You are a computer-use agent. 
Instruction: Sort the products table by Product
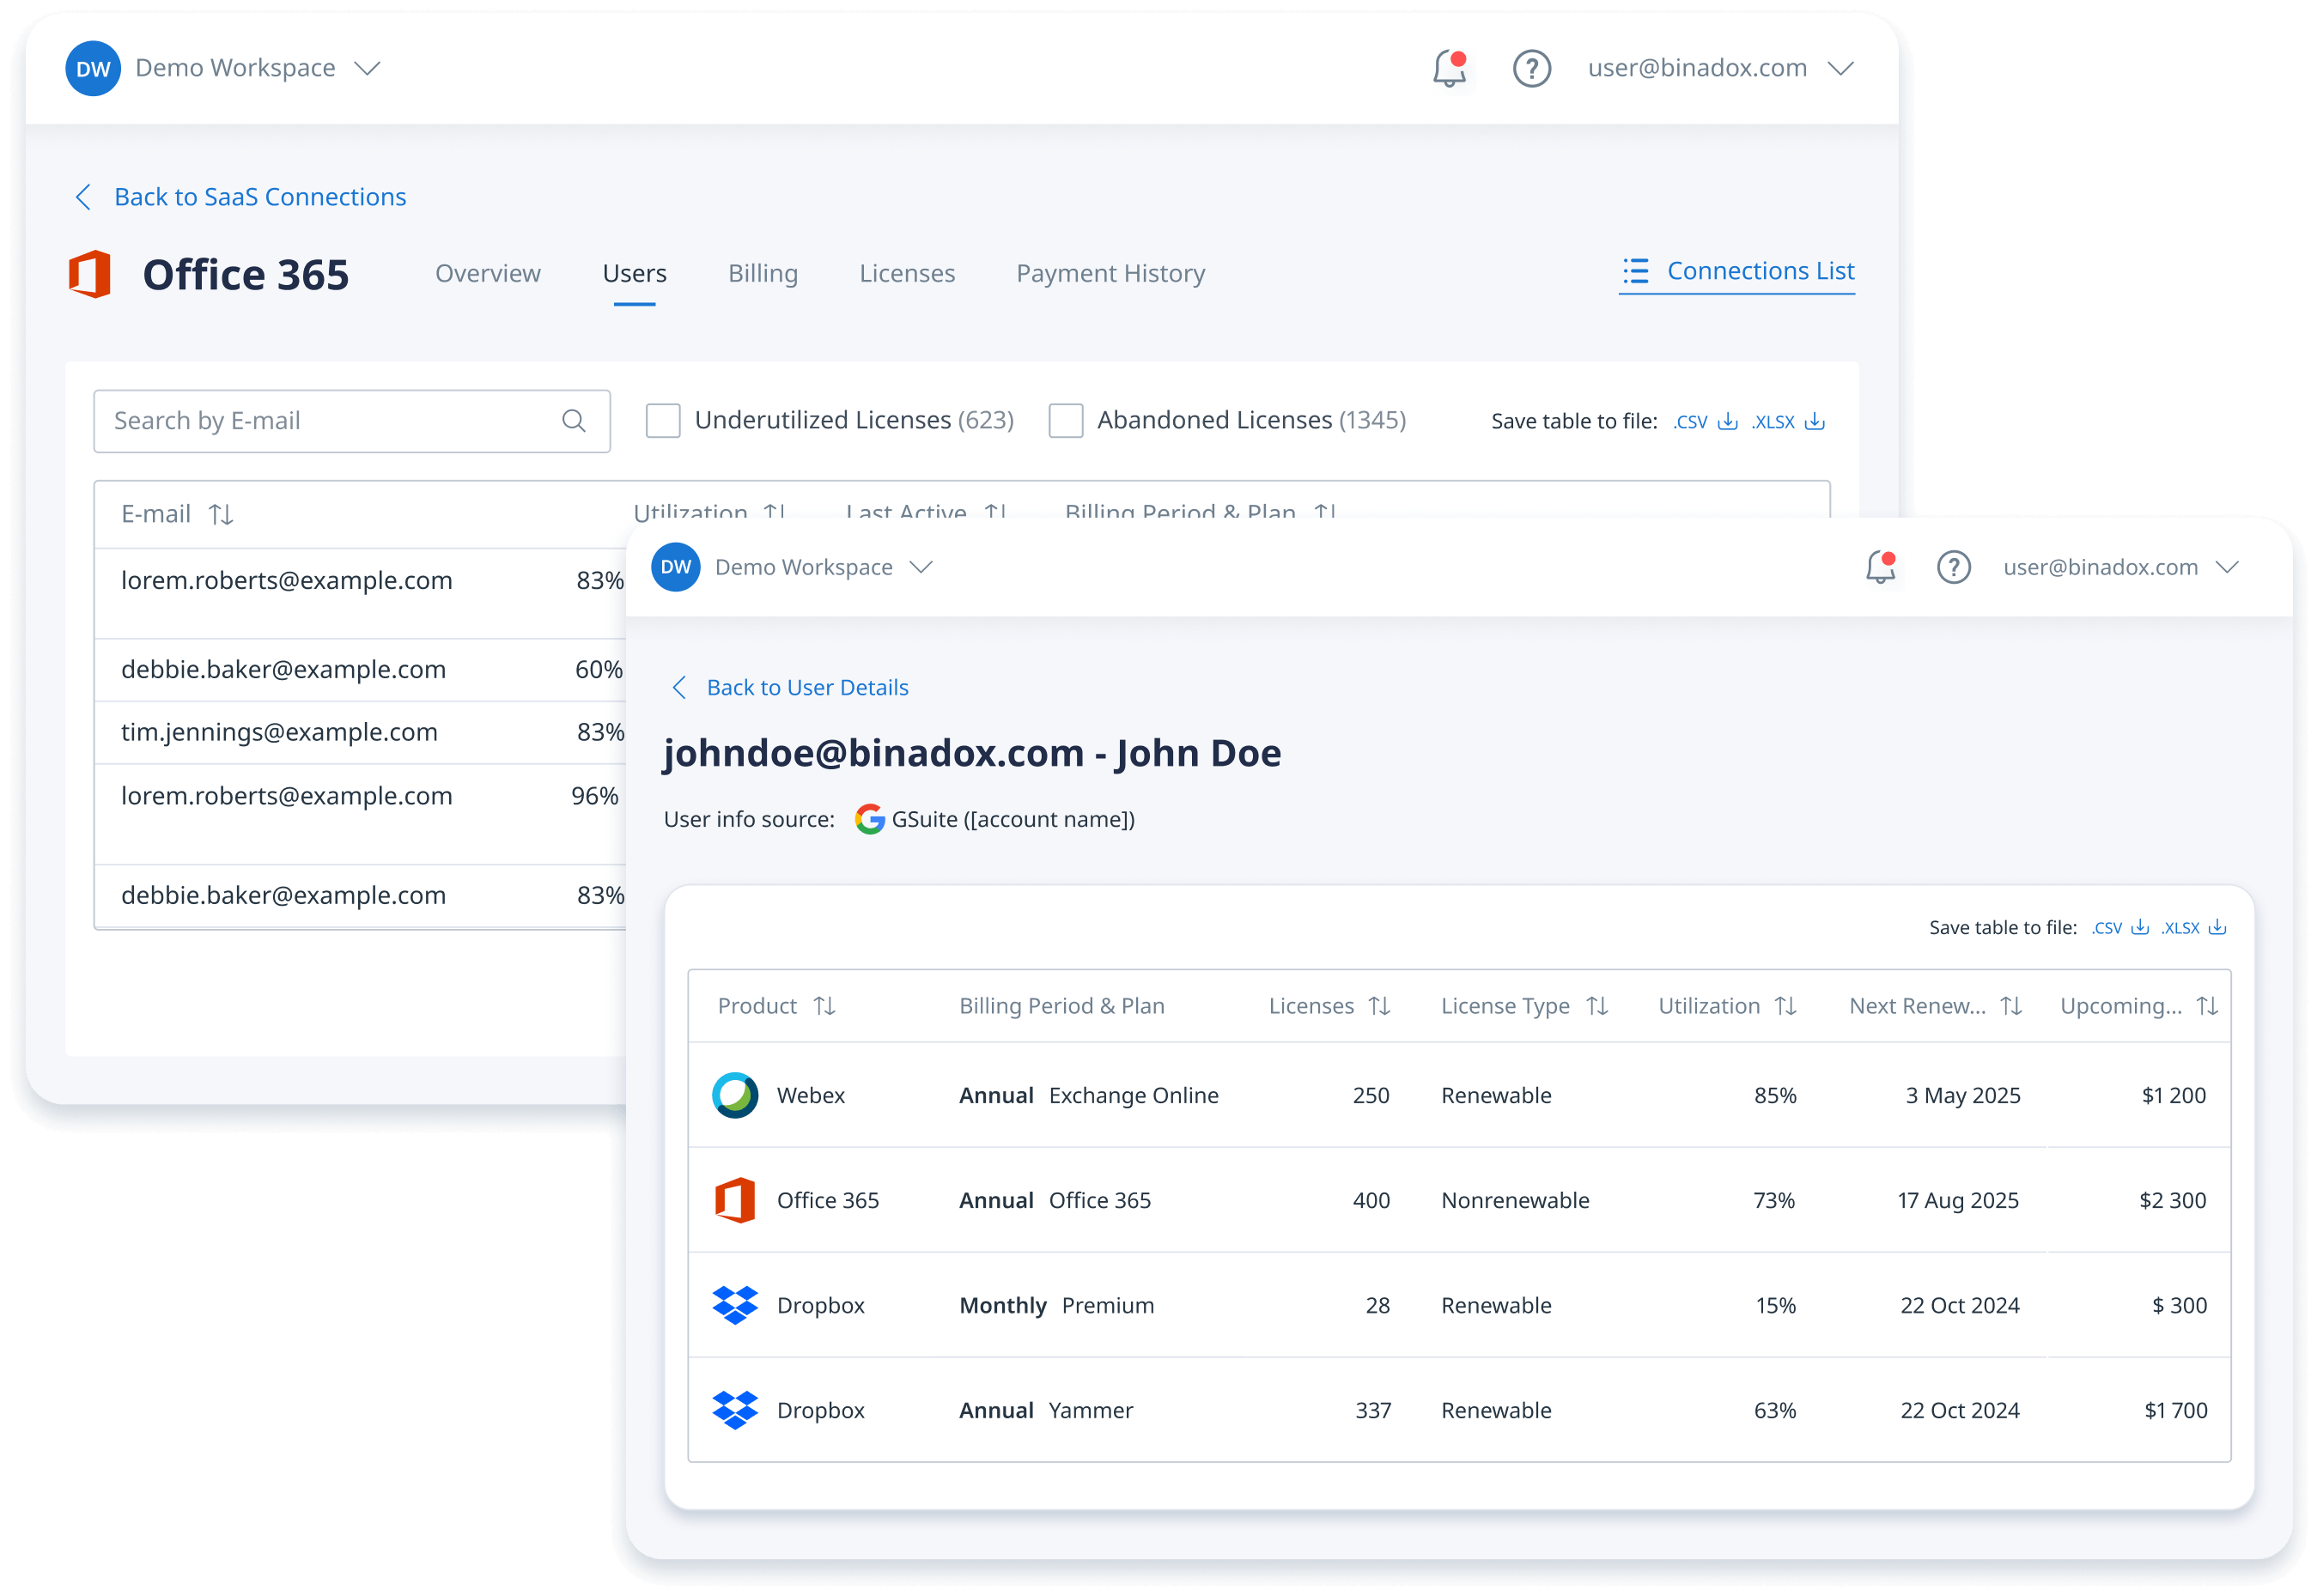tap(824, 1005)
